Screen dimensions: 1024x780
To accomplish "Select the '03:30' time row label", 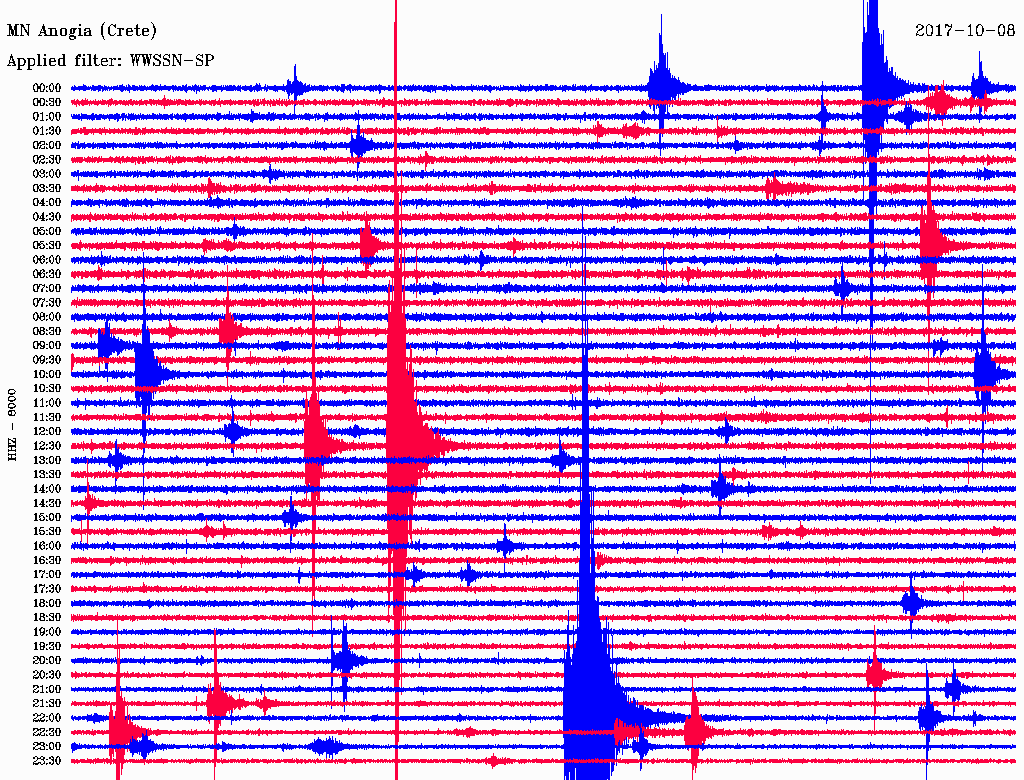I will click(47, 188).
